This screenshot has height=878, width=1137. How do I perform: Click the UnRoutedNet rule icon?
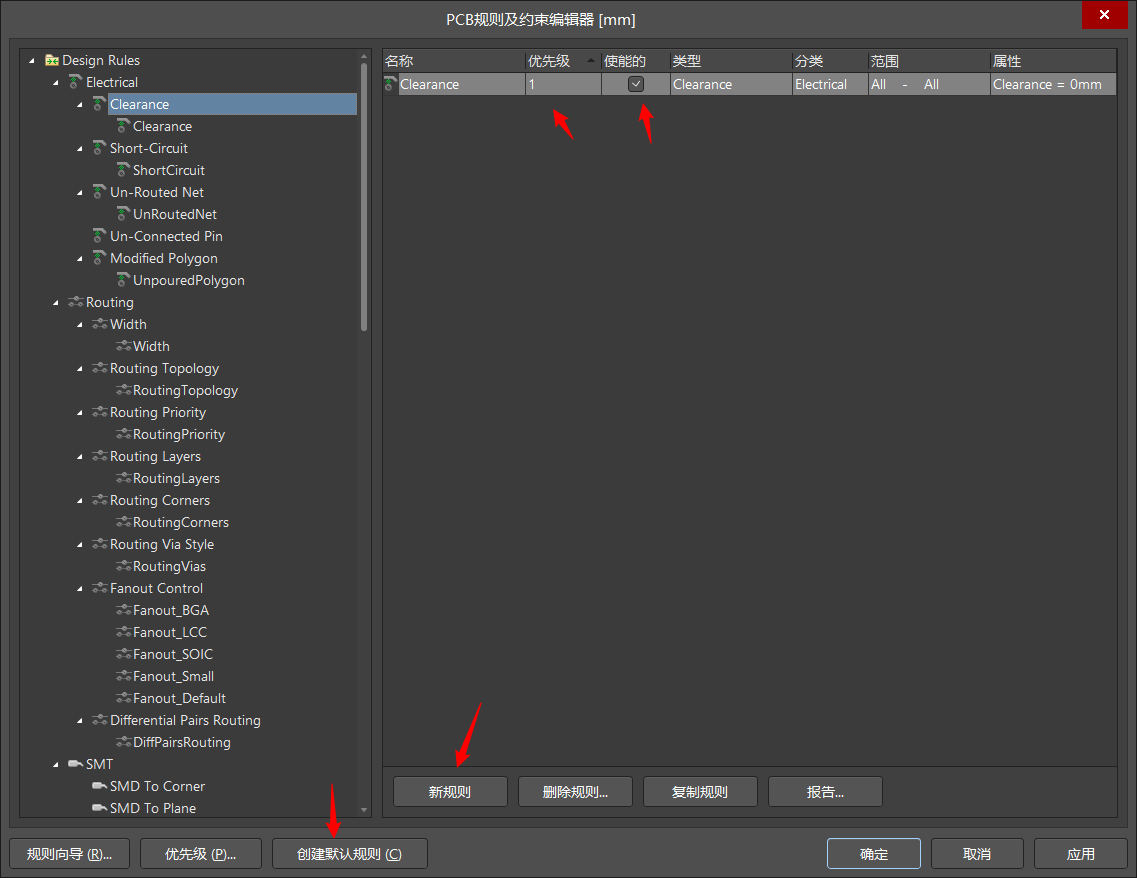[123, 214]
